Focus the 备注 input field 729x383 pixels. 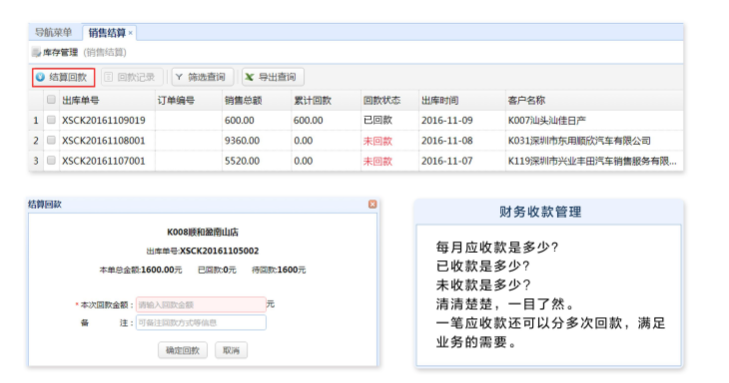[x=201, y=323]
